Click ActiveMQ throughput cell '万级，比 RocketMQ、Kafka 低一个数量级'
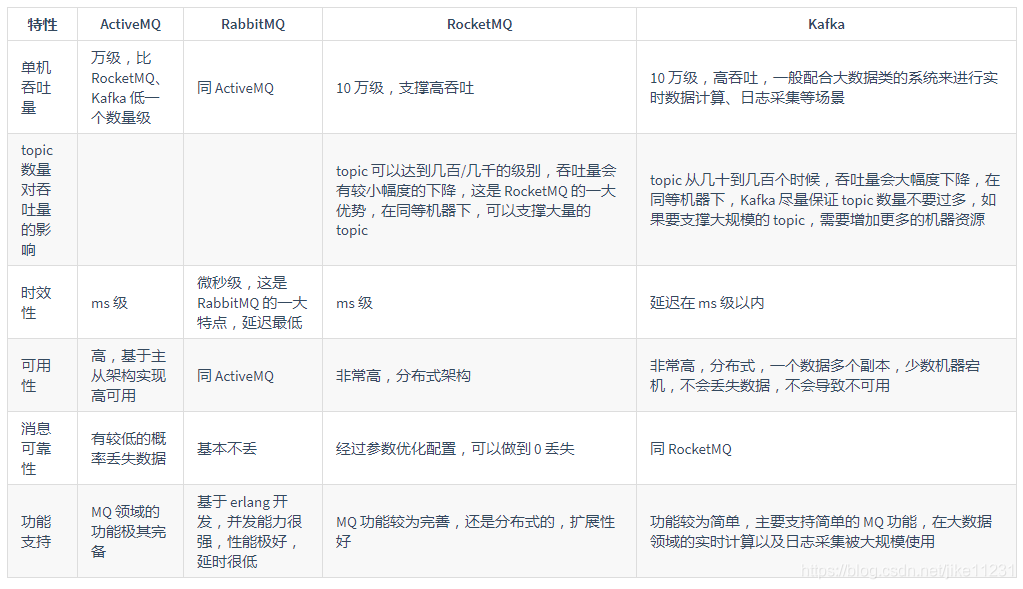Viewport: 1023px width, 589px height. (130, 87)
